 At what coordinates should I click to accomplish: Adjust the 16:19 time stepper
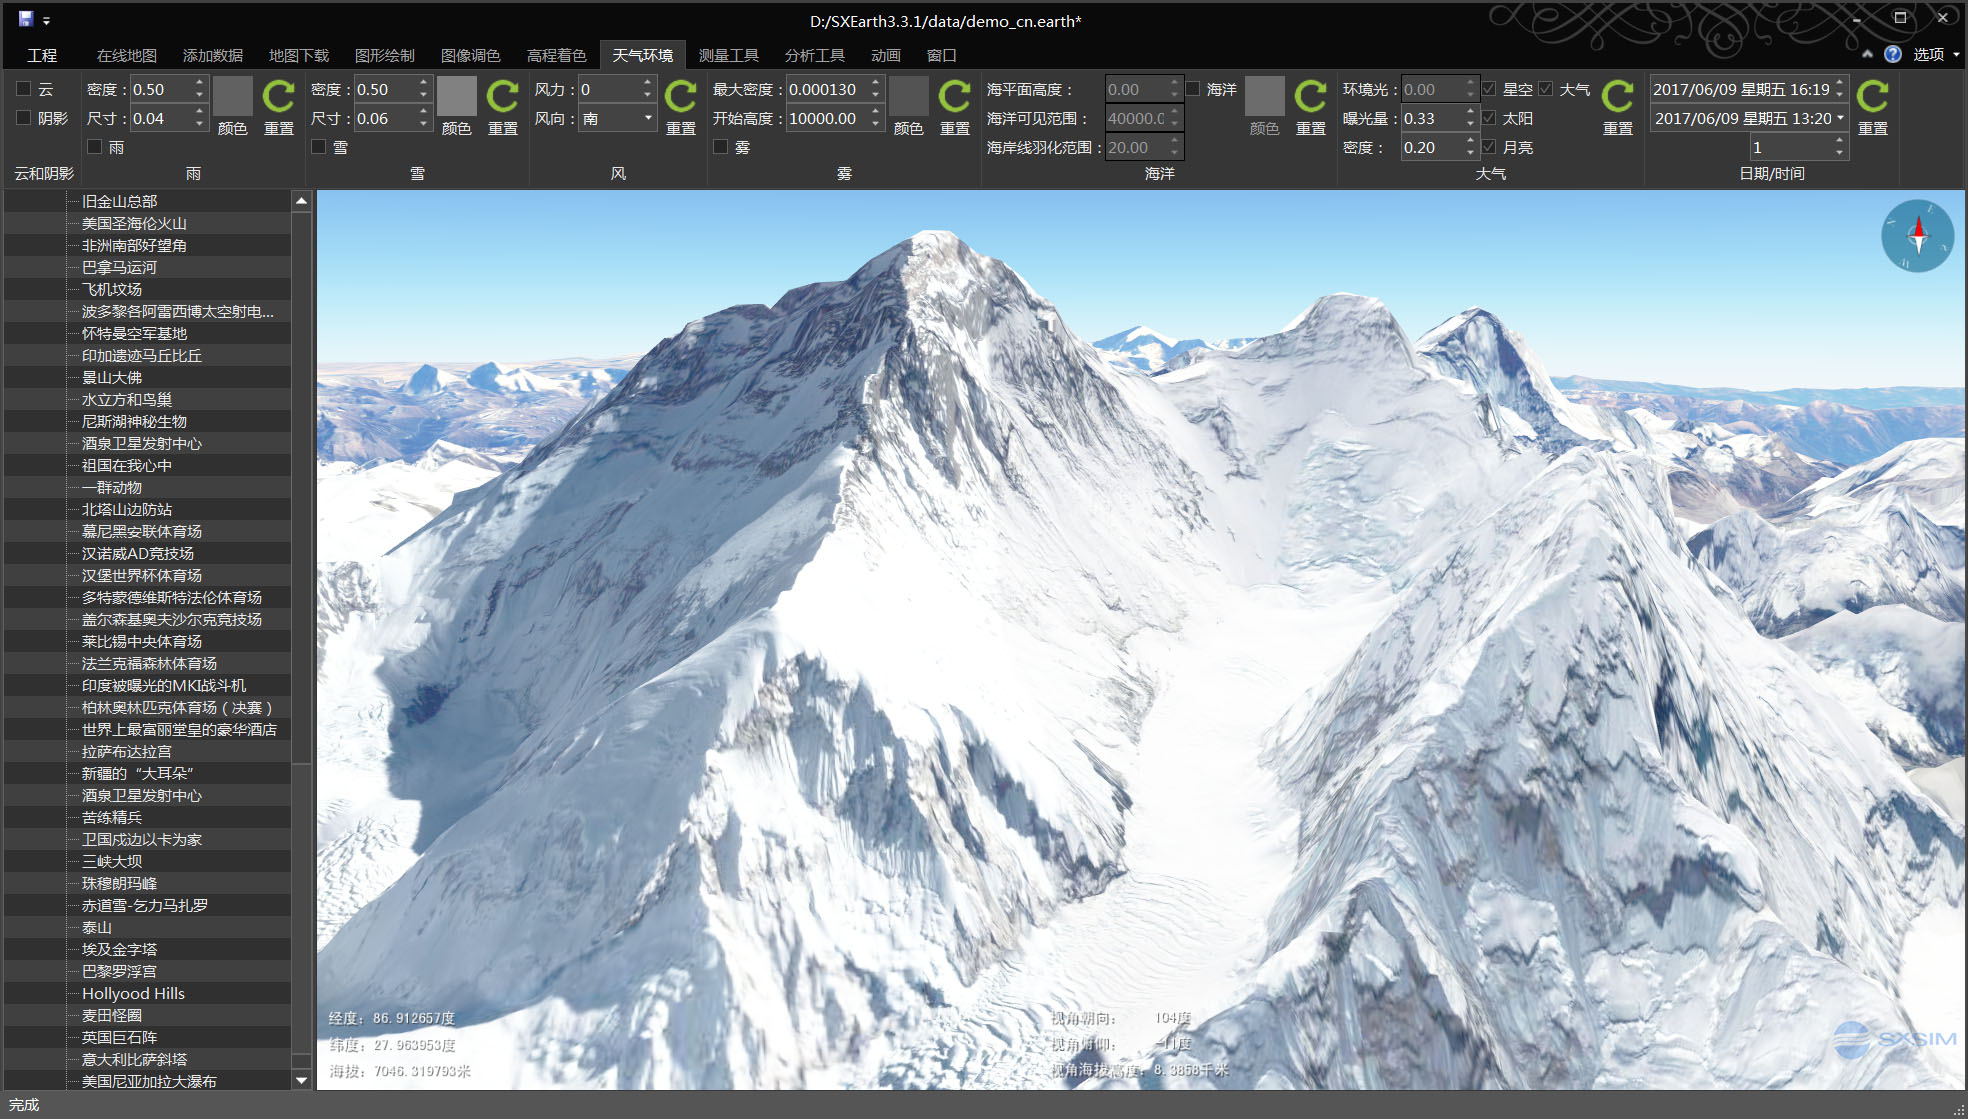point(1840,89)
